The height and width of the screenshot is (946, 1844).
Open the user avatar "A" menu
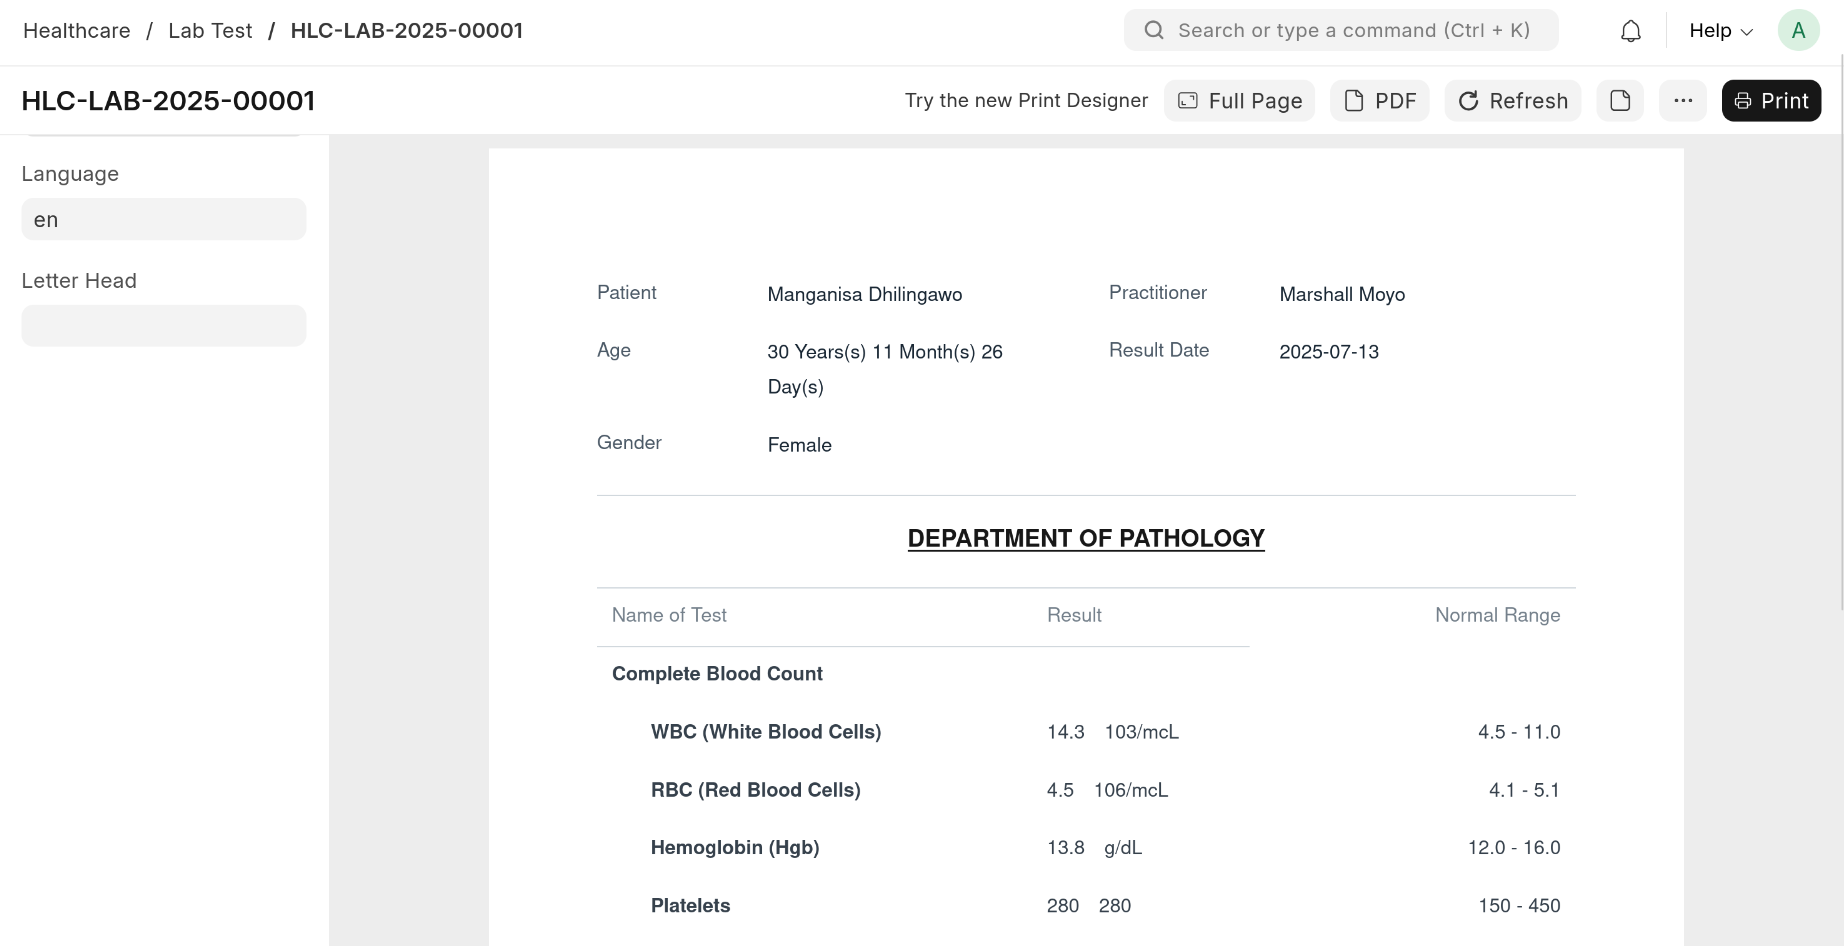pyautogui.click(x=1797, y=31)
